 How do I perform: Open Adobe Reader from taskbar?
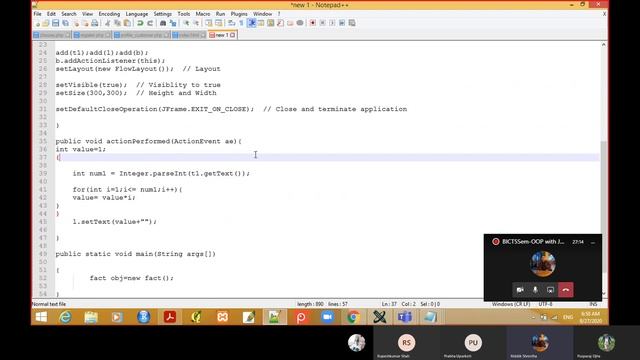[x=170, y=317]
